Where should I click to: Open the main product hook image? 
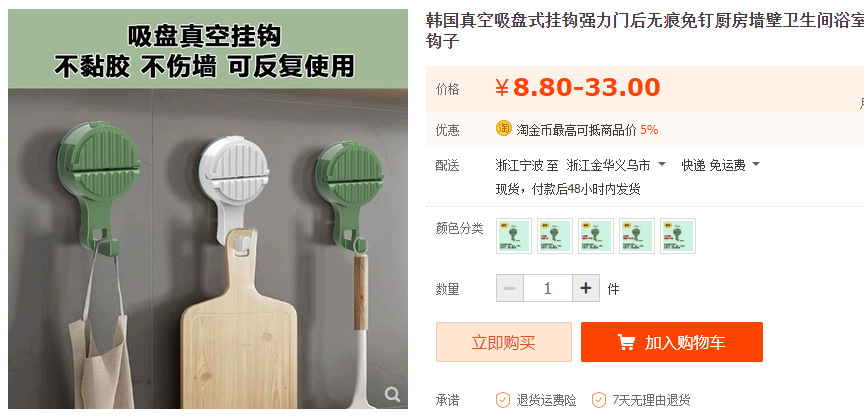click(x=208, y=209)
